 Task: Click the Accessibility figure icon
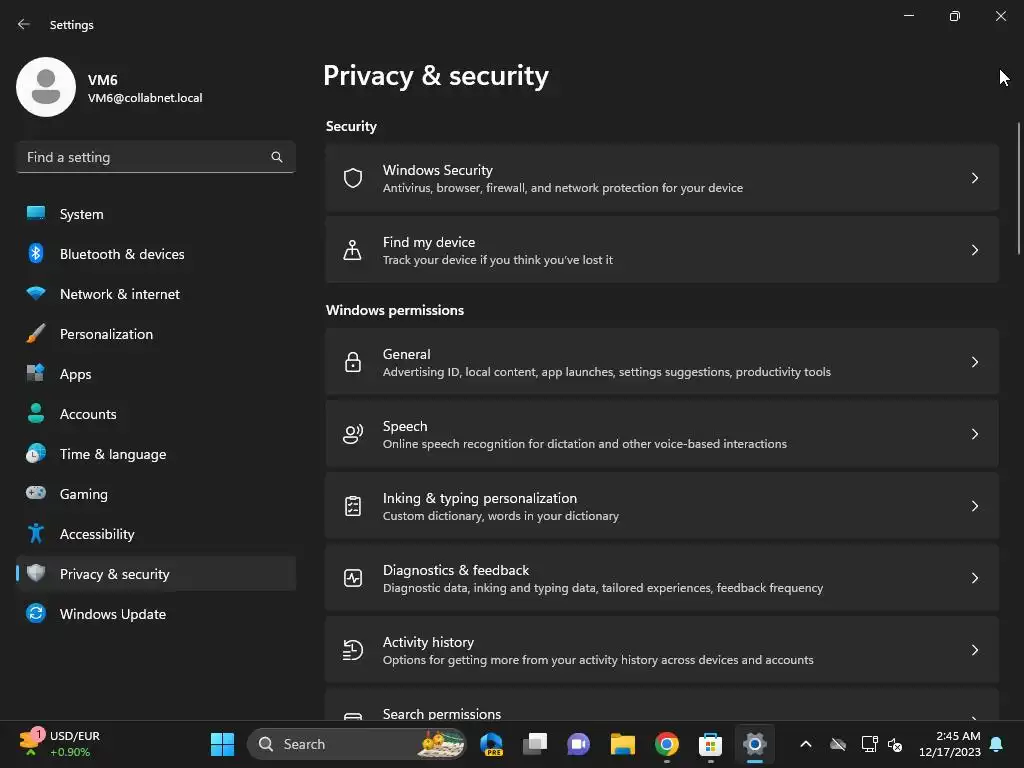[x=36, y=534]
